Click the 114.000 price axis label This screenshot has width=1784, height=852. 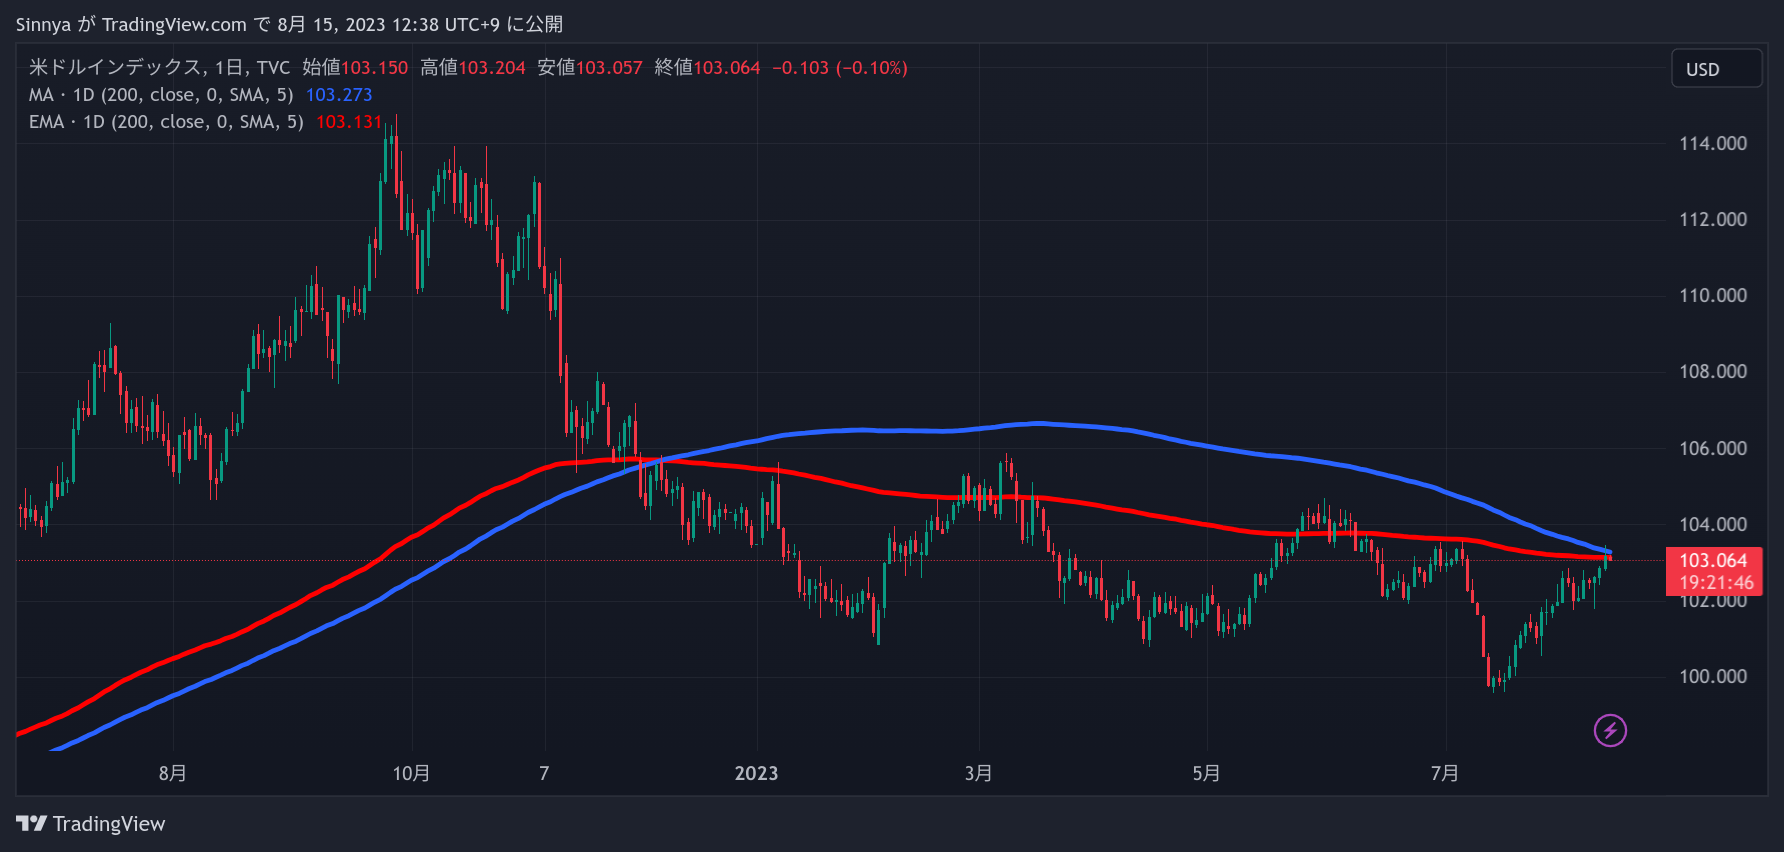(x=1713, y=144)
